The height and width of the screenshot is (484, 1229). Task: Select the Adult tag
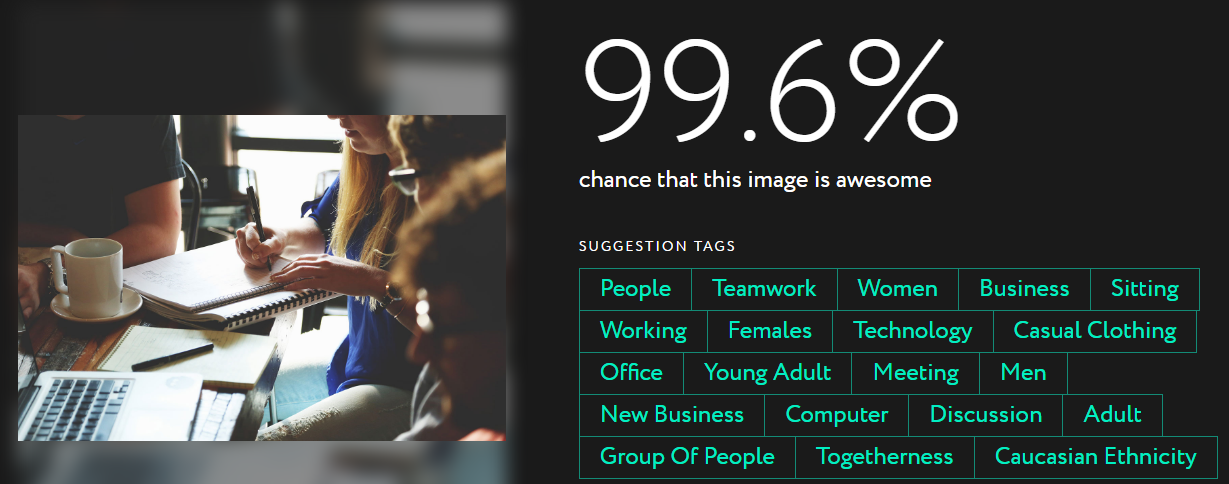(1113, 415)
